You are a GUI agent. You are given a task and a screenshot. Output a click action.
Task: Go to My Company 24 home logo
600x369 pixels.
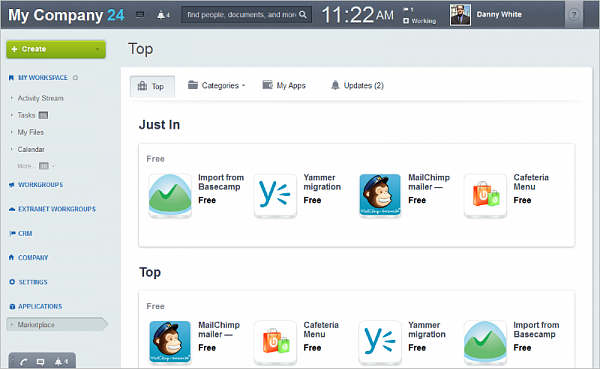tap(66, 15)
